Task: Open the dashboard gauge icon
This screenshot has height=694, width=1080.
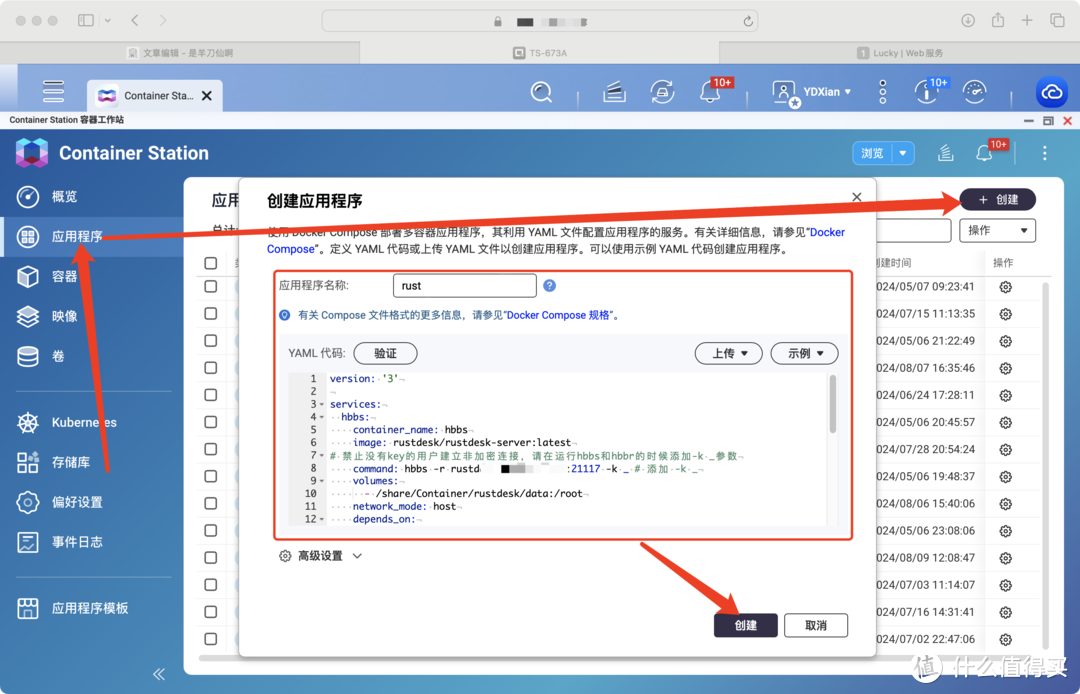Action: (975, 92)
